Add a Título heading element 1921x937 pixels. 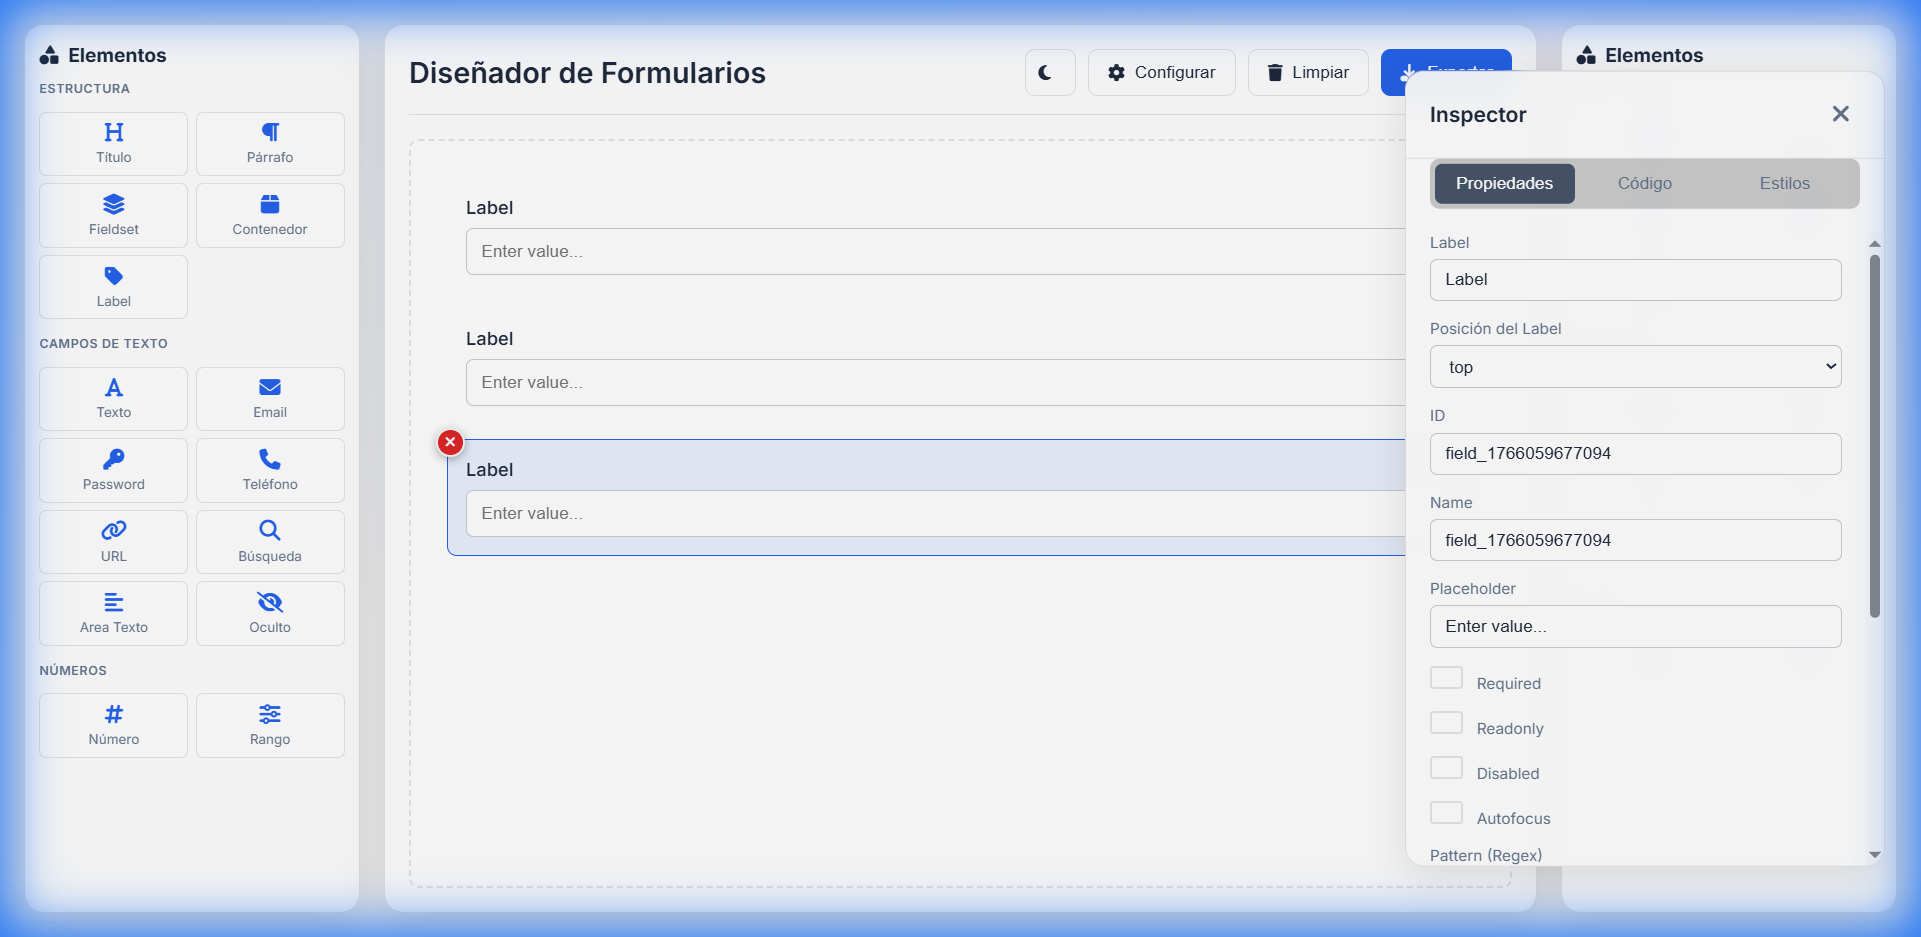113,143
